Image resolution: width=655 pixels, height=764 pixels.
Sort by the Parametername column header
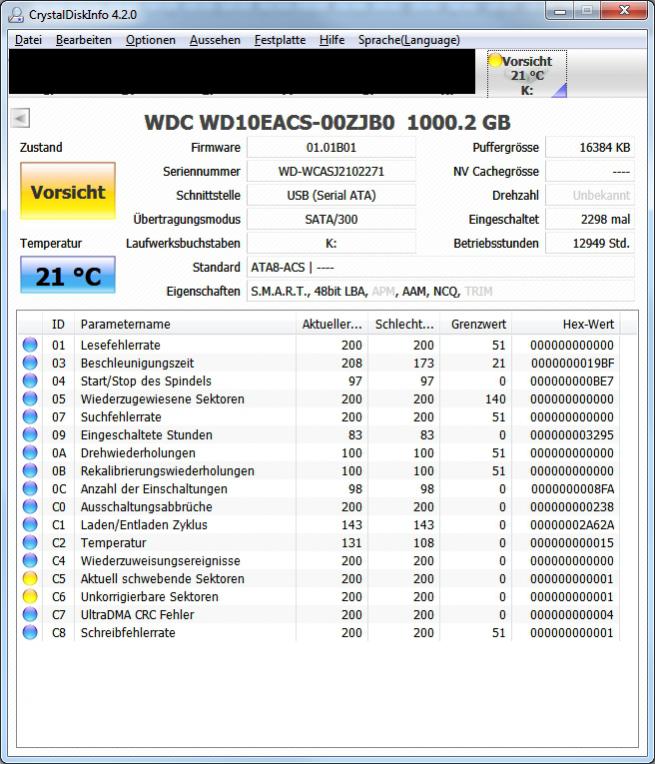point(185,324)
